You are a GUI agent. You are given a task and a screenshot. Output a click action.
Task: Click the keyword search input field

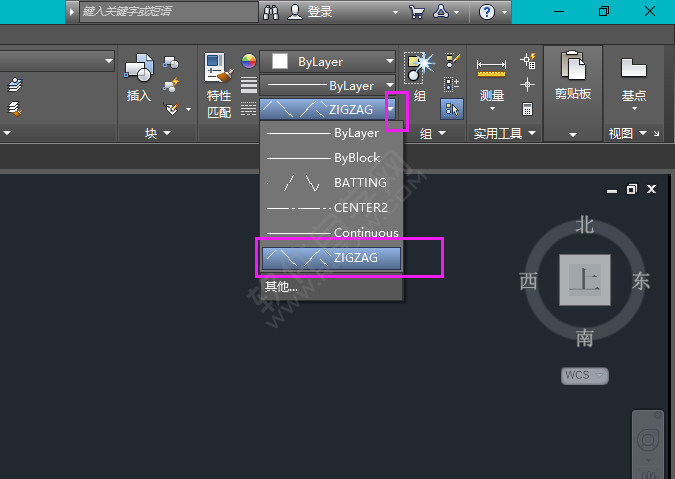169,12
